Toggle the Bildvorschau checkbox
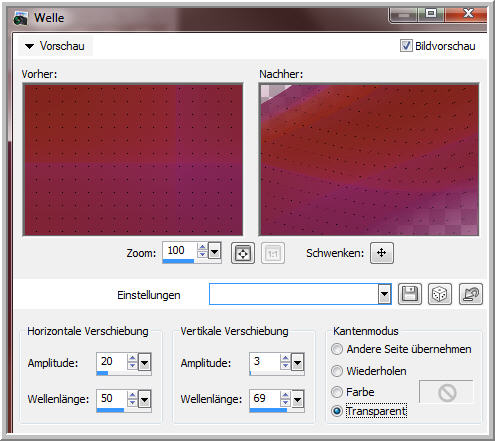The width and height of the screenshot is (495, 441). click(406, 46)
